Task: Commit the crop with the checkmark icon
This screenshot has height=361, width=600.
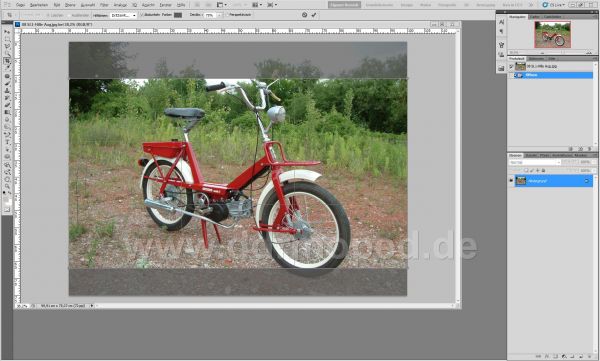Action: pos(314,15)
